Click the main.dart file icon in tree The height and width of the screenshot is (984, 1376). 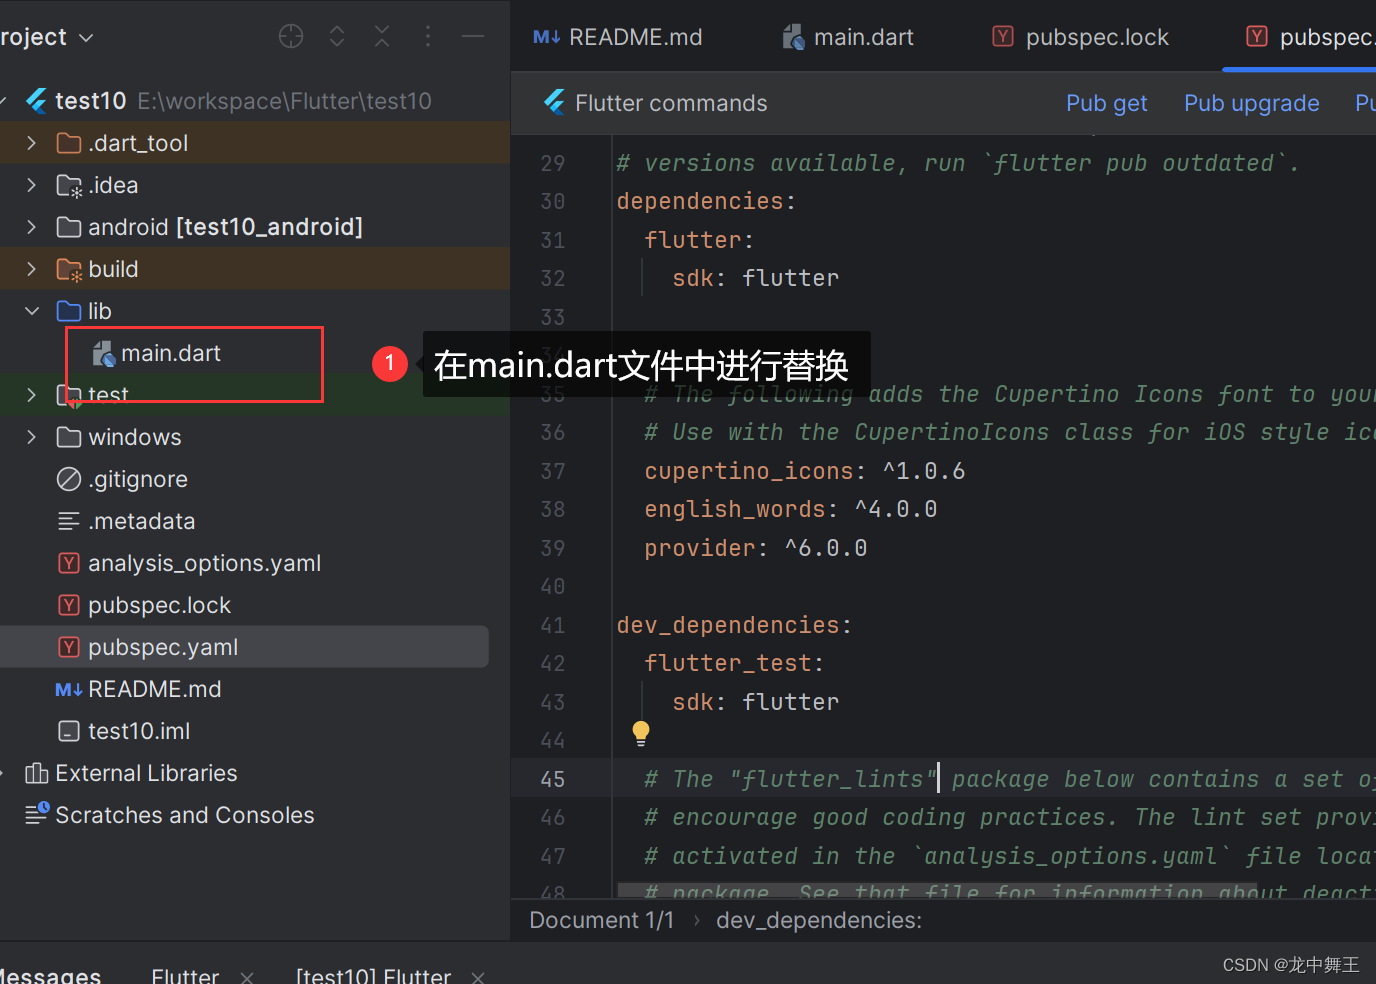point(104,353)
